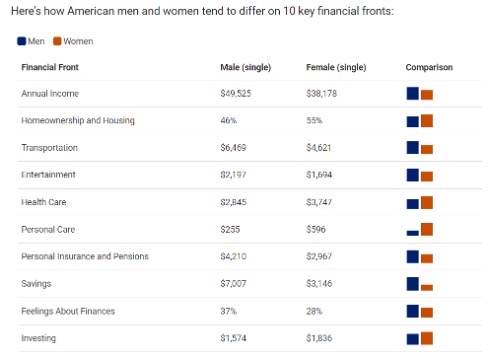Click the Personal Insurance comparison bar icon

tap(420, 257)
